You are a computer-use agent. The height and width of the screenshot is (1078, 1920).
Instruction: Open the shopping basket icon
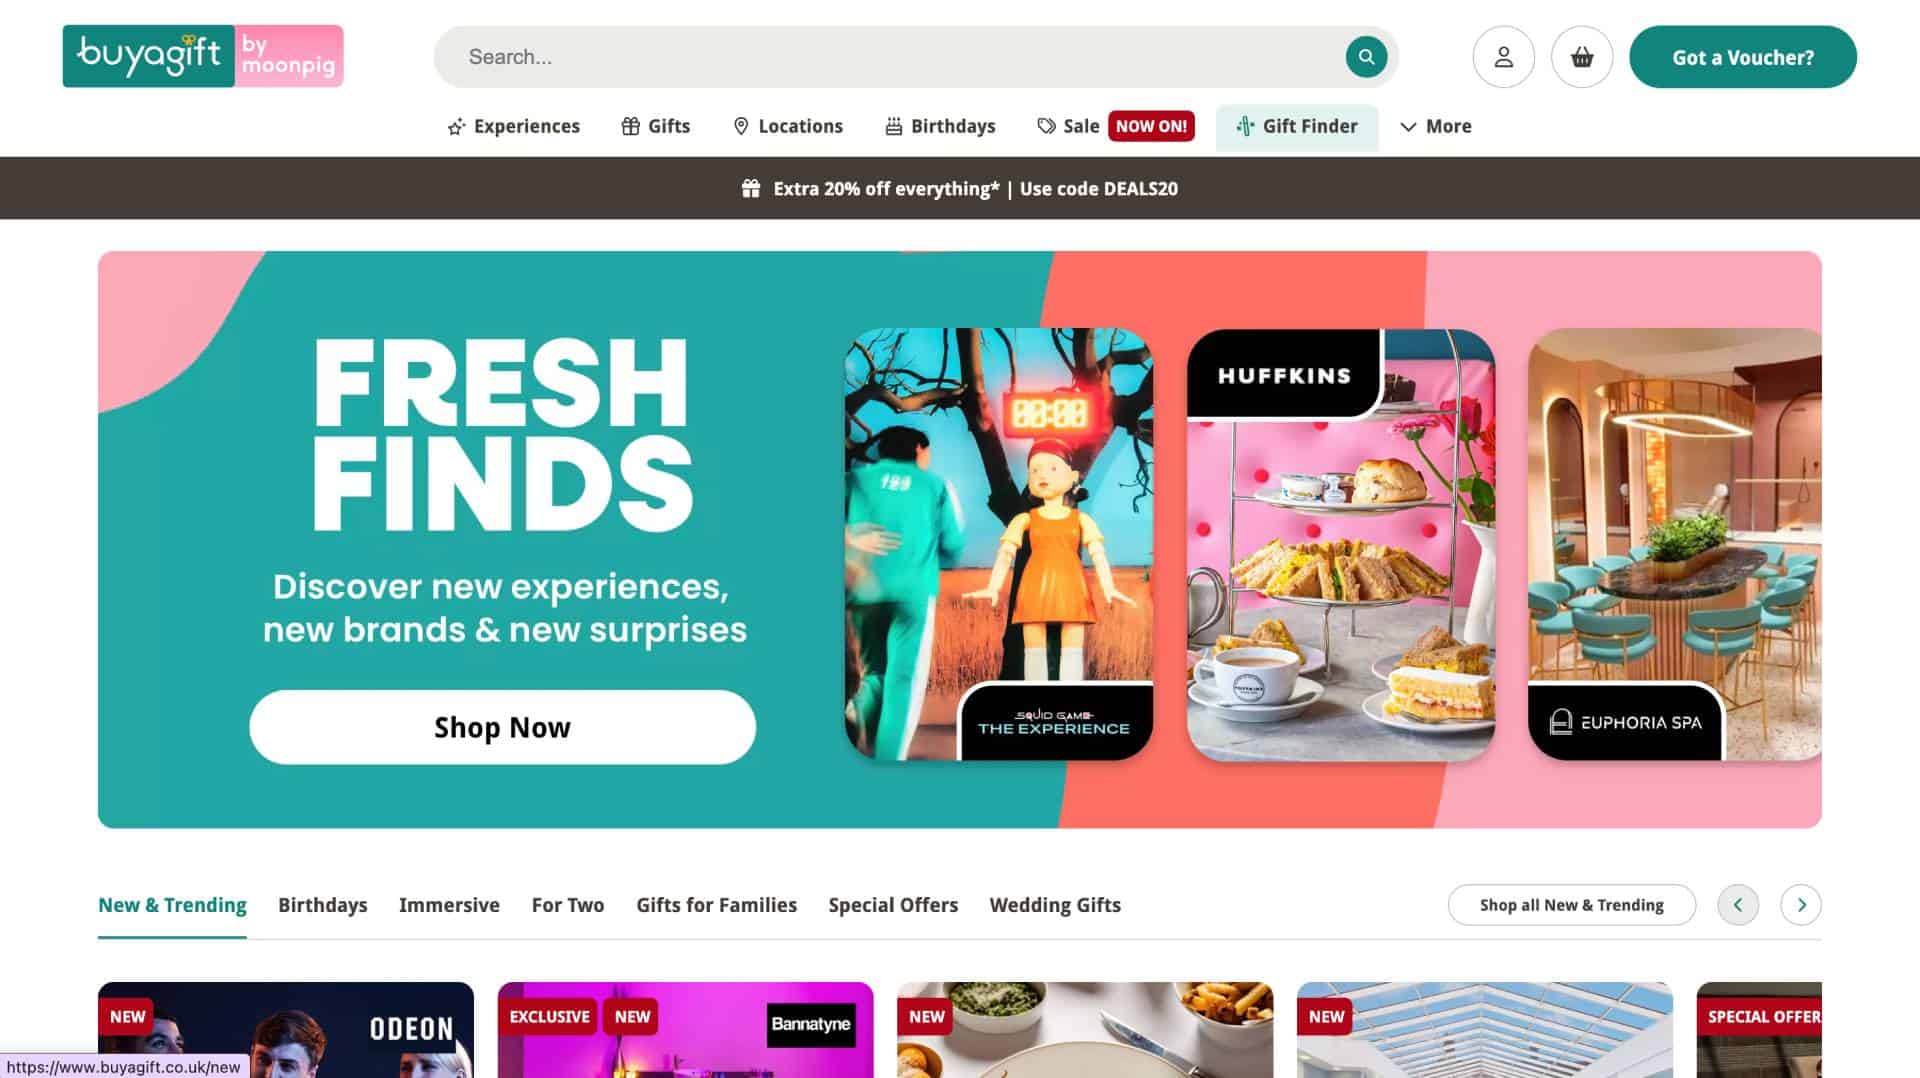(x=1582, y=57)
